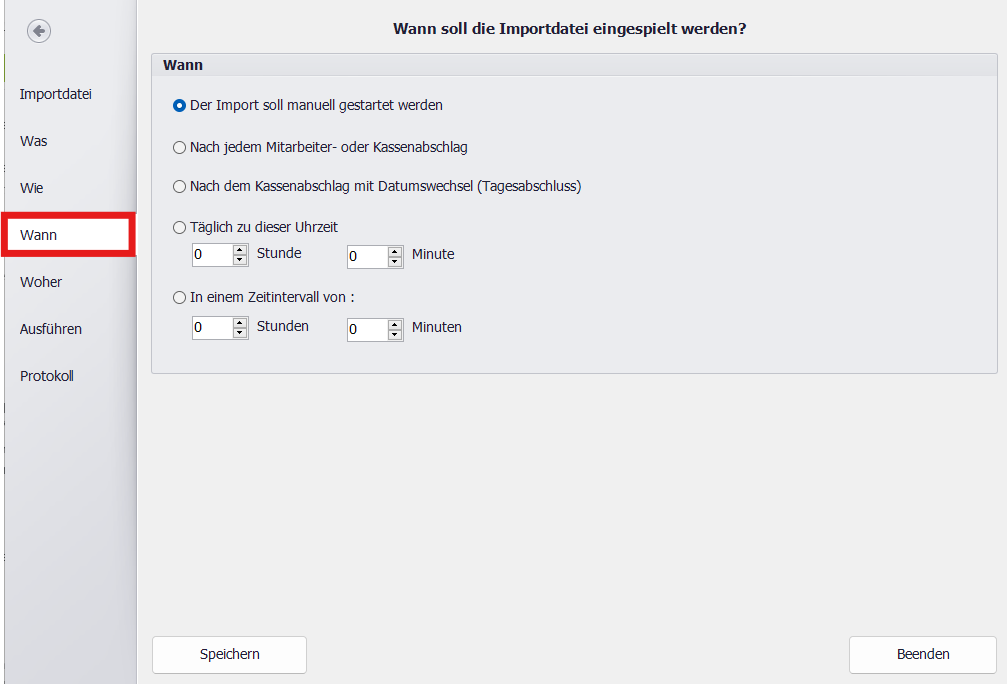Increase the interval Stunden value
Screen dimensions: 1007x684
240,322
